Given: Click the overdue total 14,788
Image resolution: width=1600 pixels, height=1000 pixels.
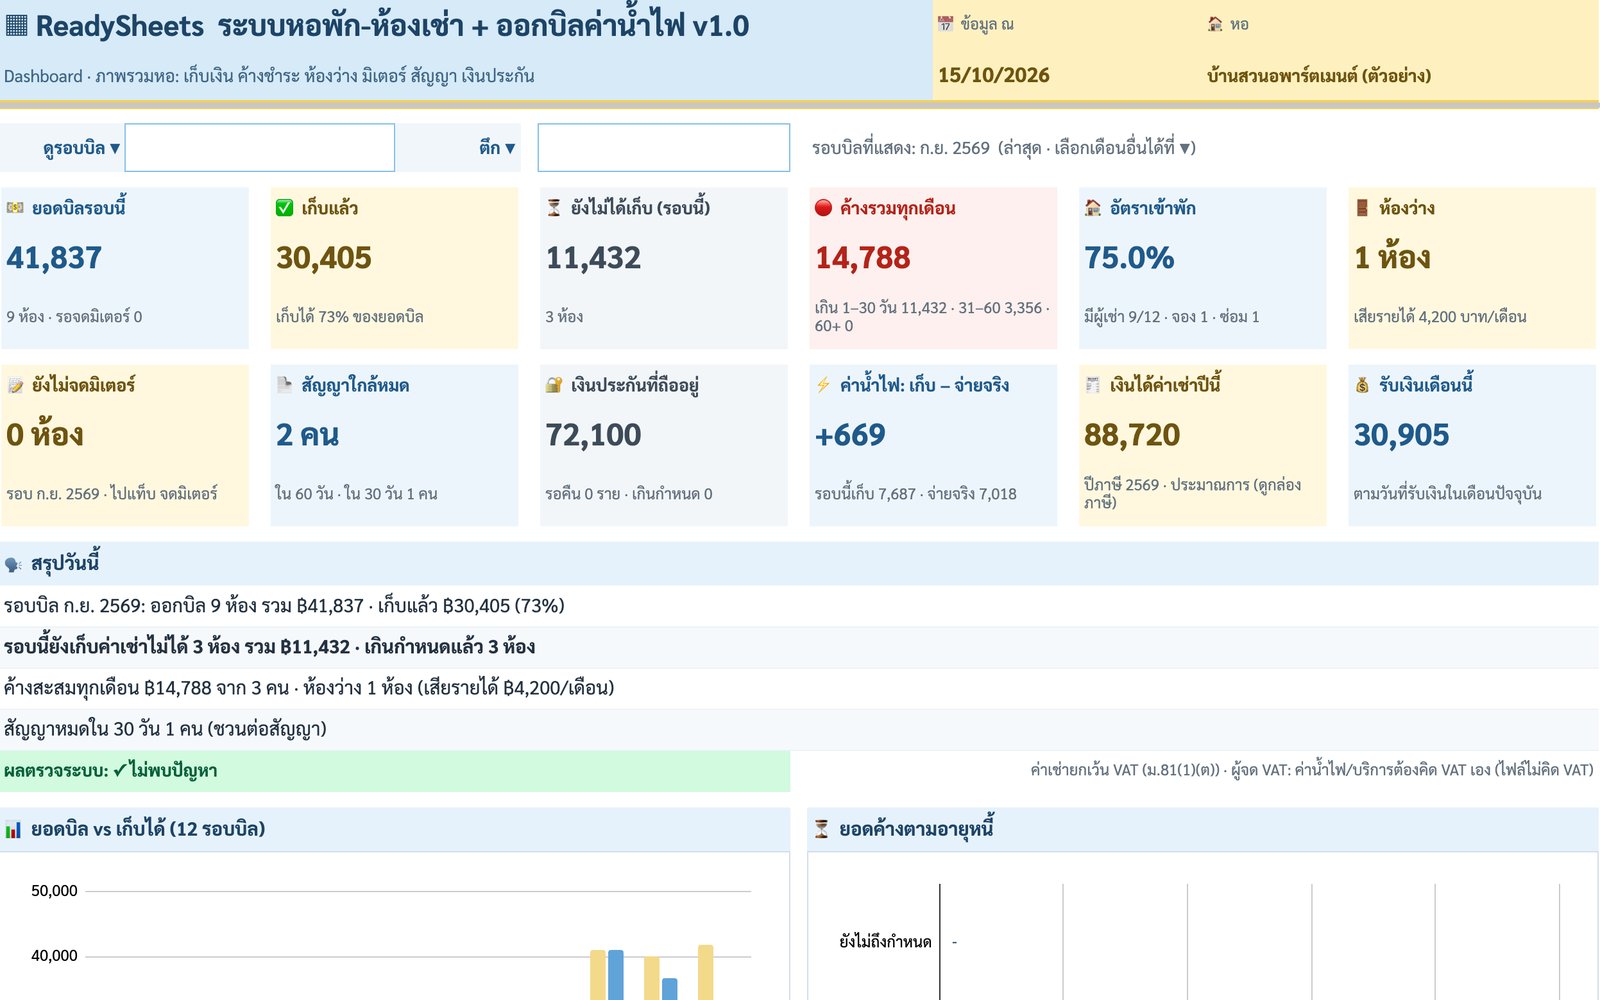Looking at the screenshot, I should [863, 258].
